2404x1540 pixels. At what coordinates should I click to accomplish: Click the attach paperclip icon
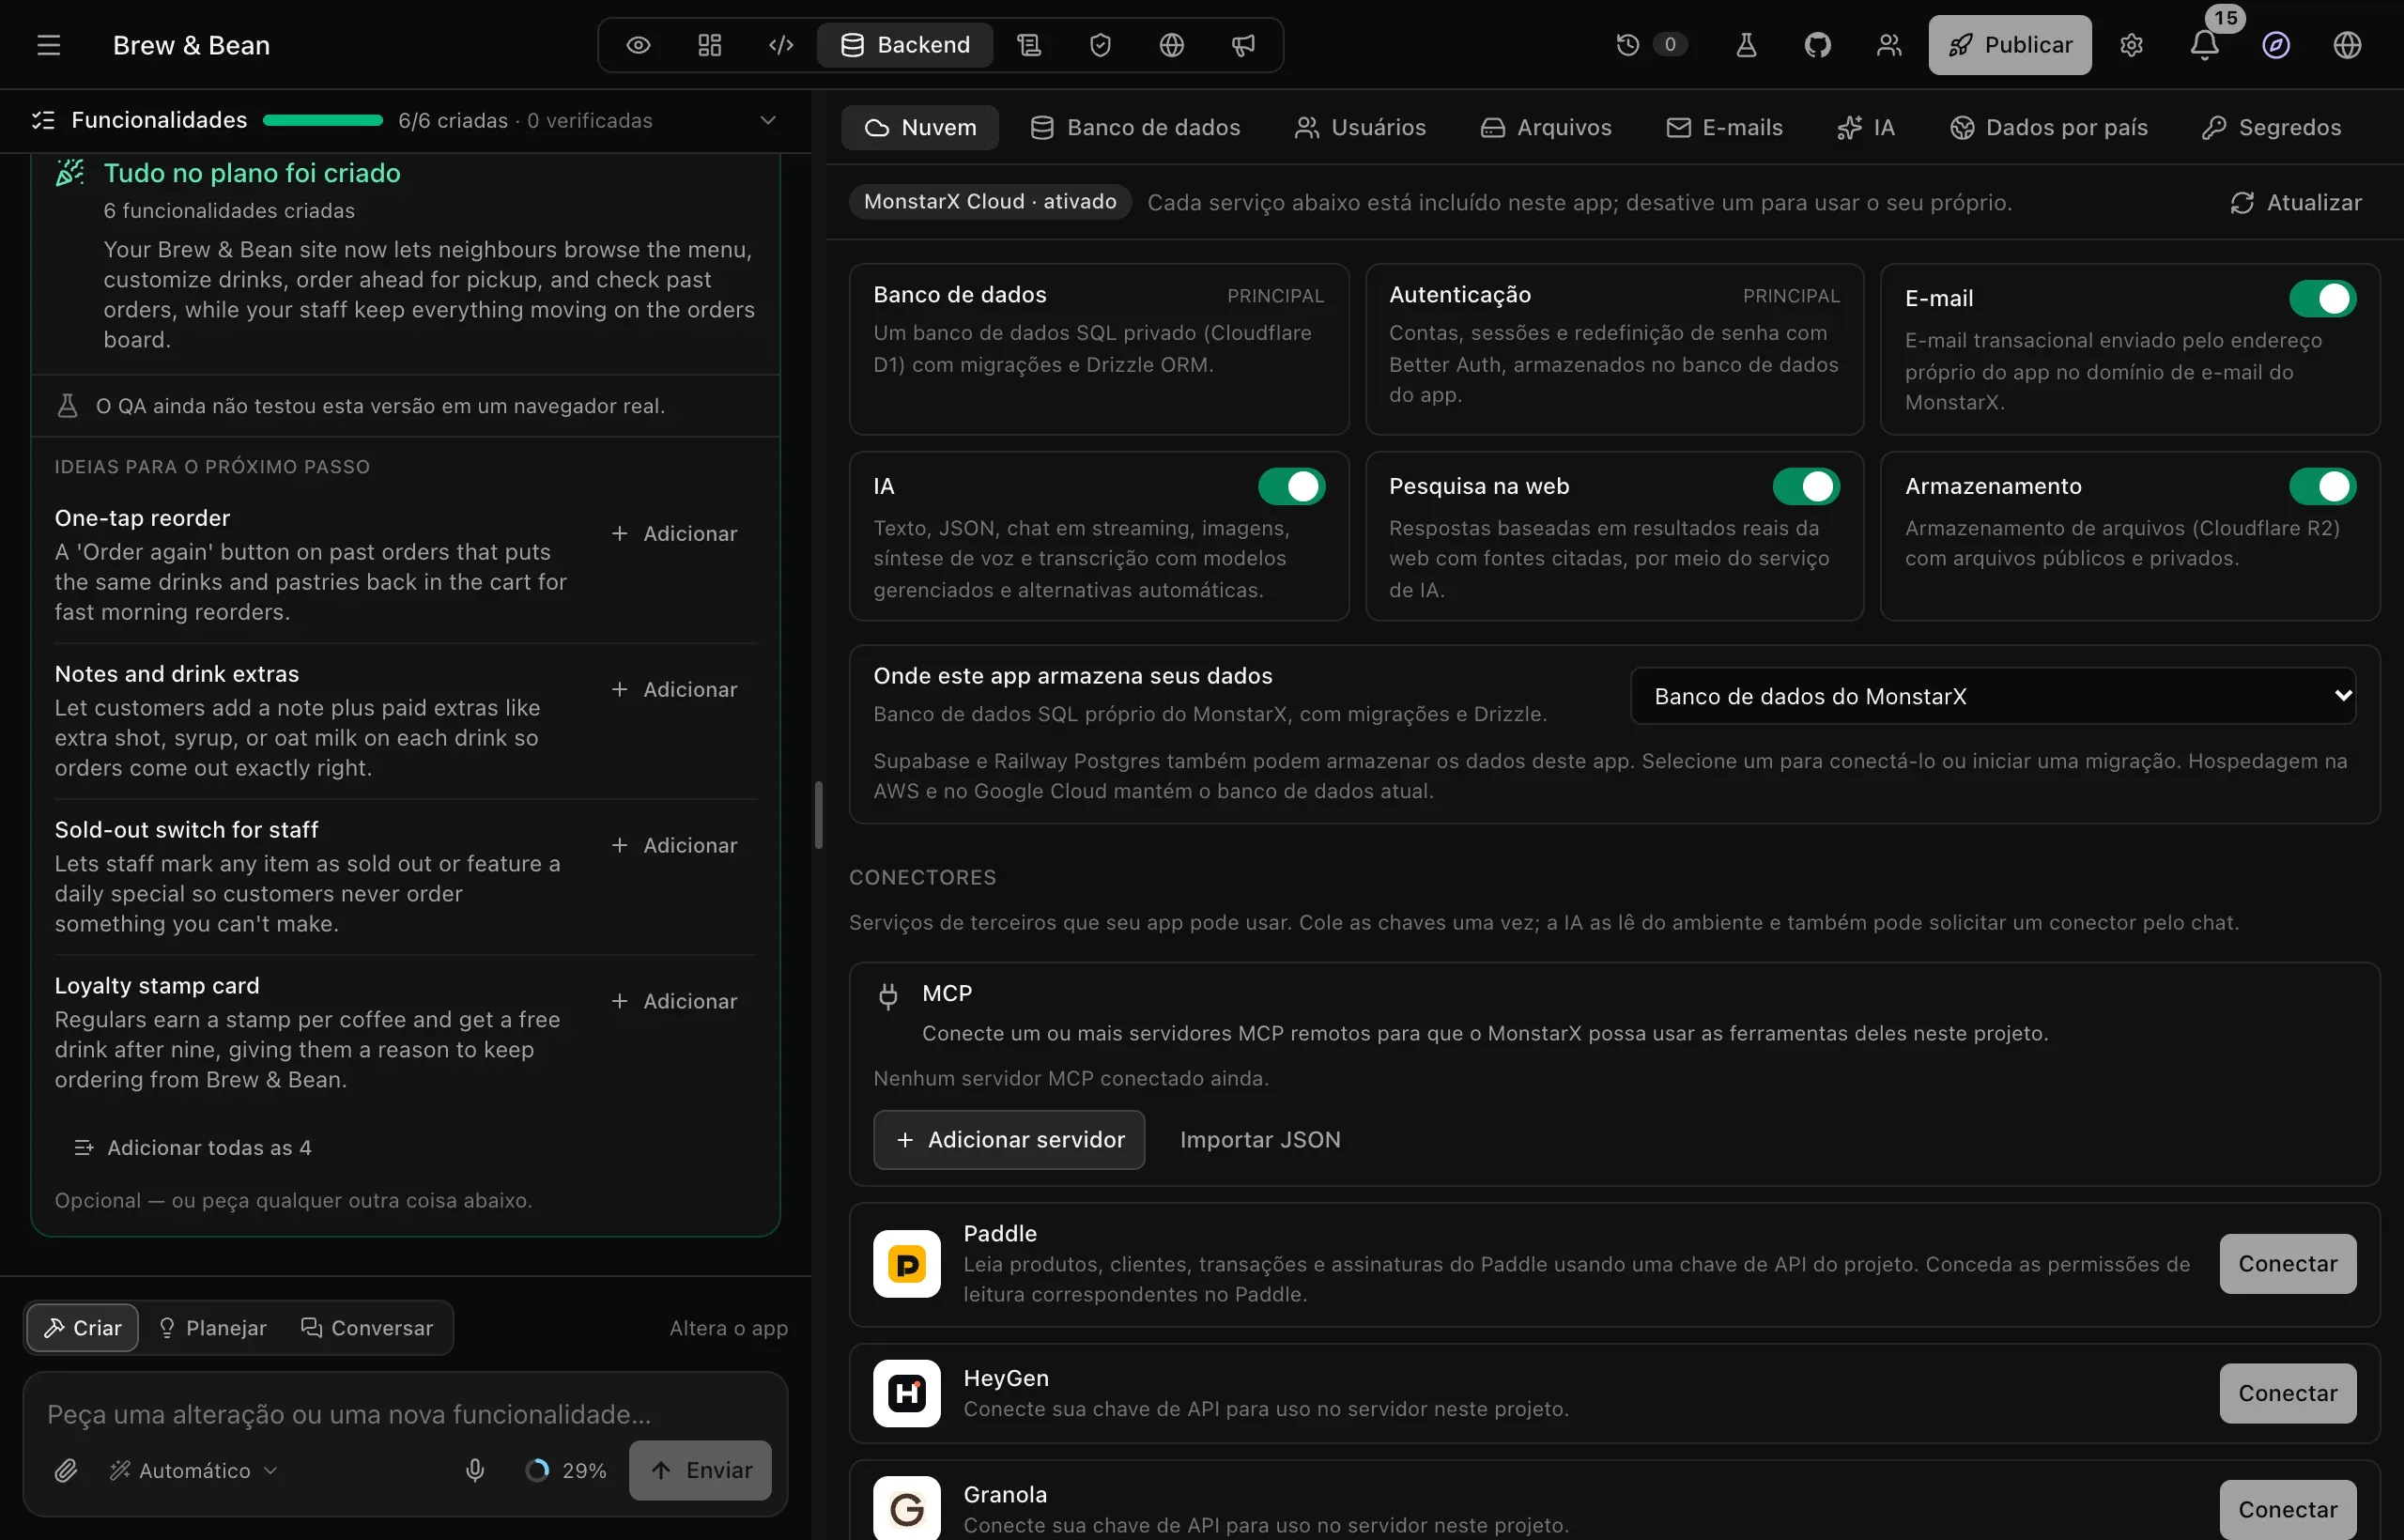pyautogui.click(x=66, y=1469)
